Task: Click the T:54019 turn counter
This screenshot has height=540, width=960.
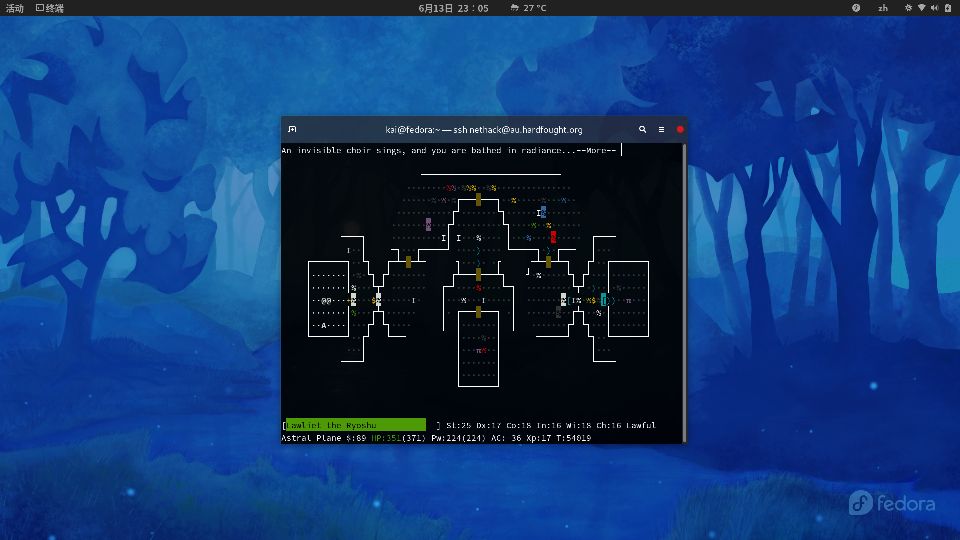Action: [574, 438]
